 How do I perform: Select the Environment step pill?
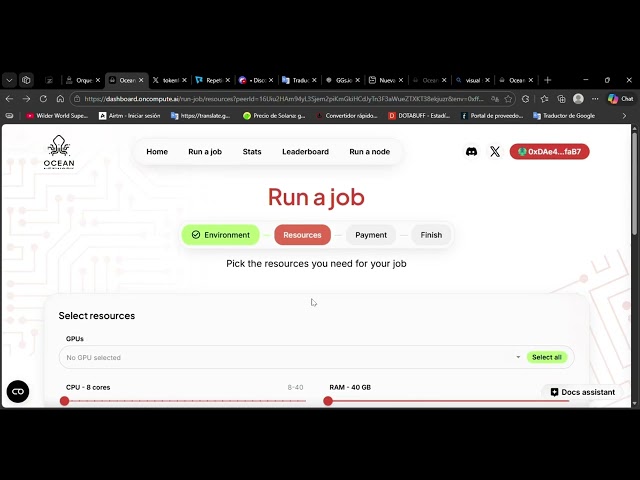[x=220, y=235]
